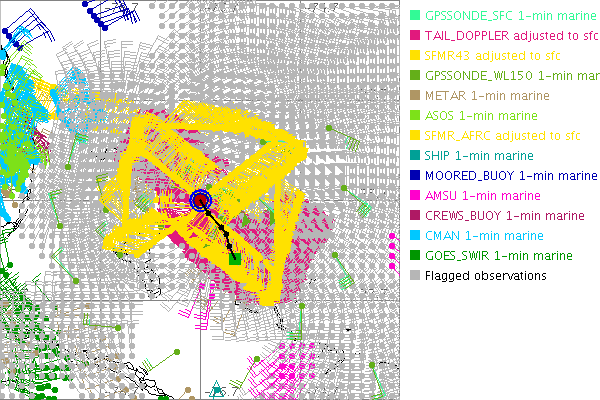Screen dimensions: 600x400
Task: Select the MOORED_BUOY blue legend swatch
Action: [x=414, y=176]
